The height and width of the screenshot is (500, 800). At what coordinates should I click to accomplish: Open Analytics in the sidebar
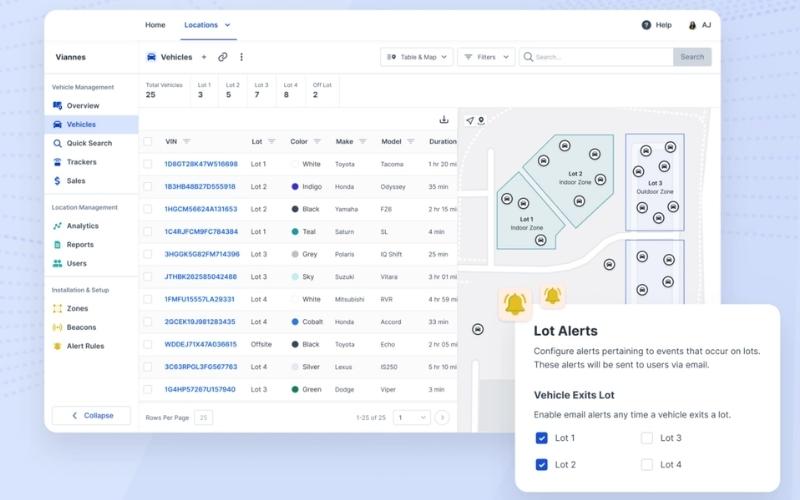pos(91,226)
